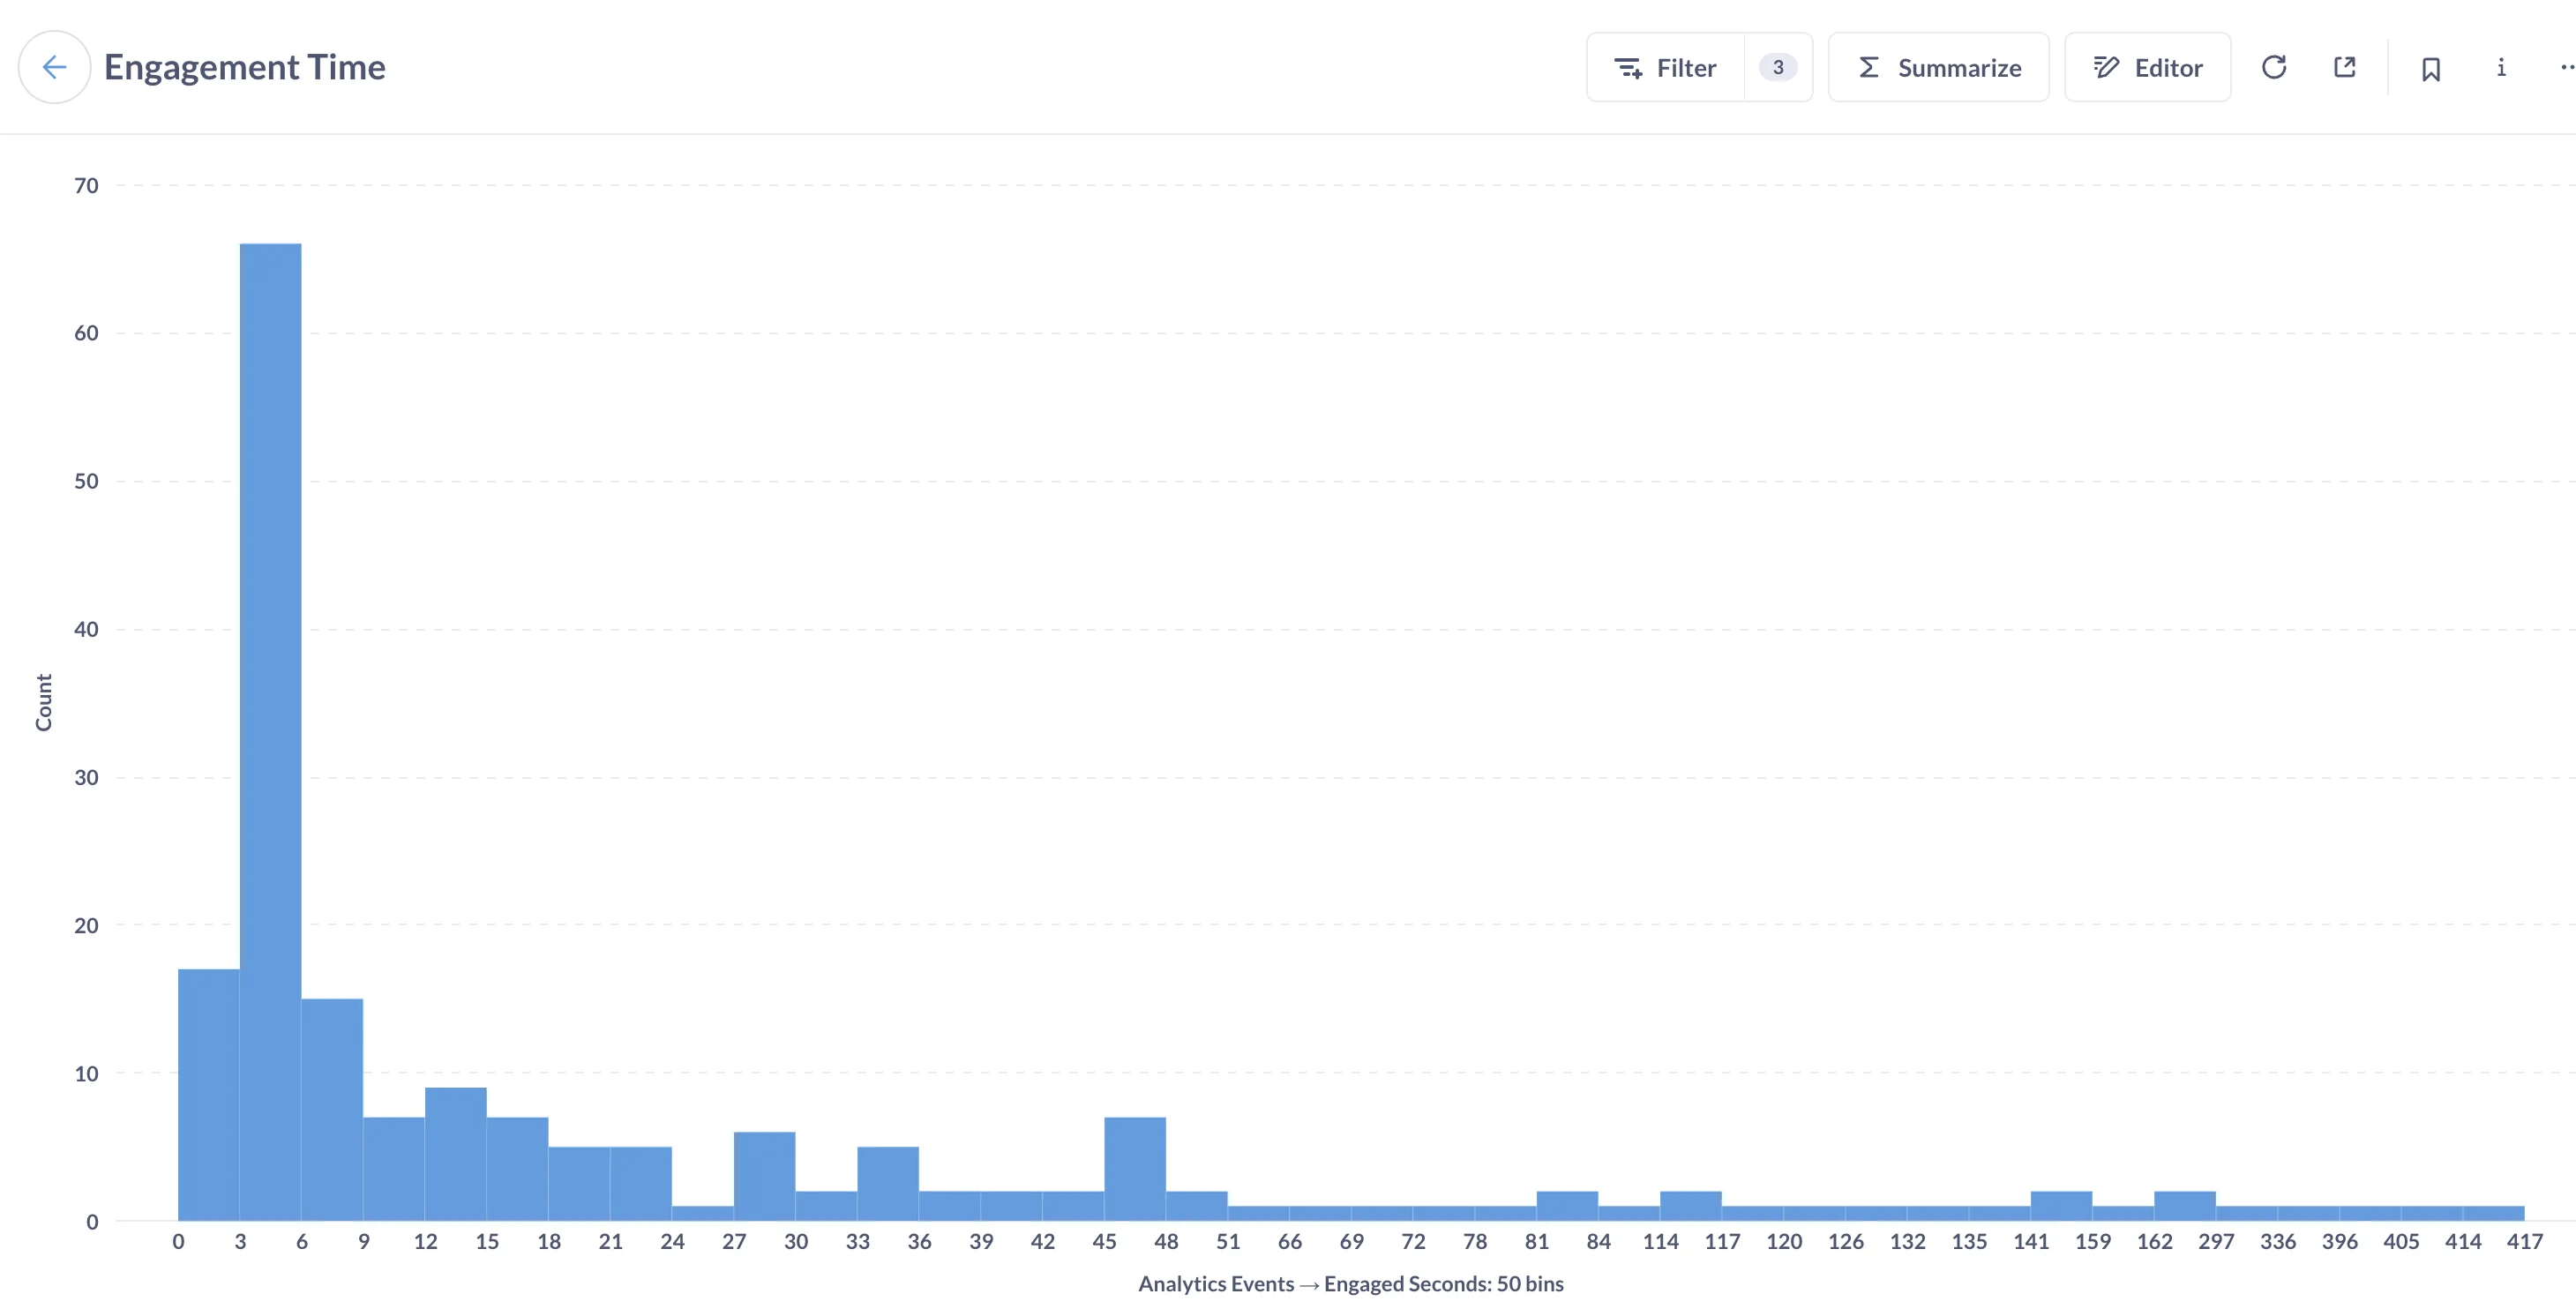
Task: Click the bar at bin 12
Action: 455,1154
